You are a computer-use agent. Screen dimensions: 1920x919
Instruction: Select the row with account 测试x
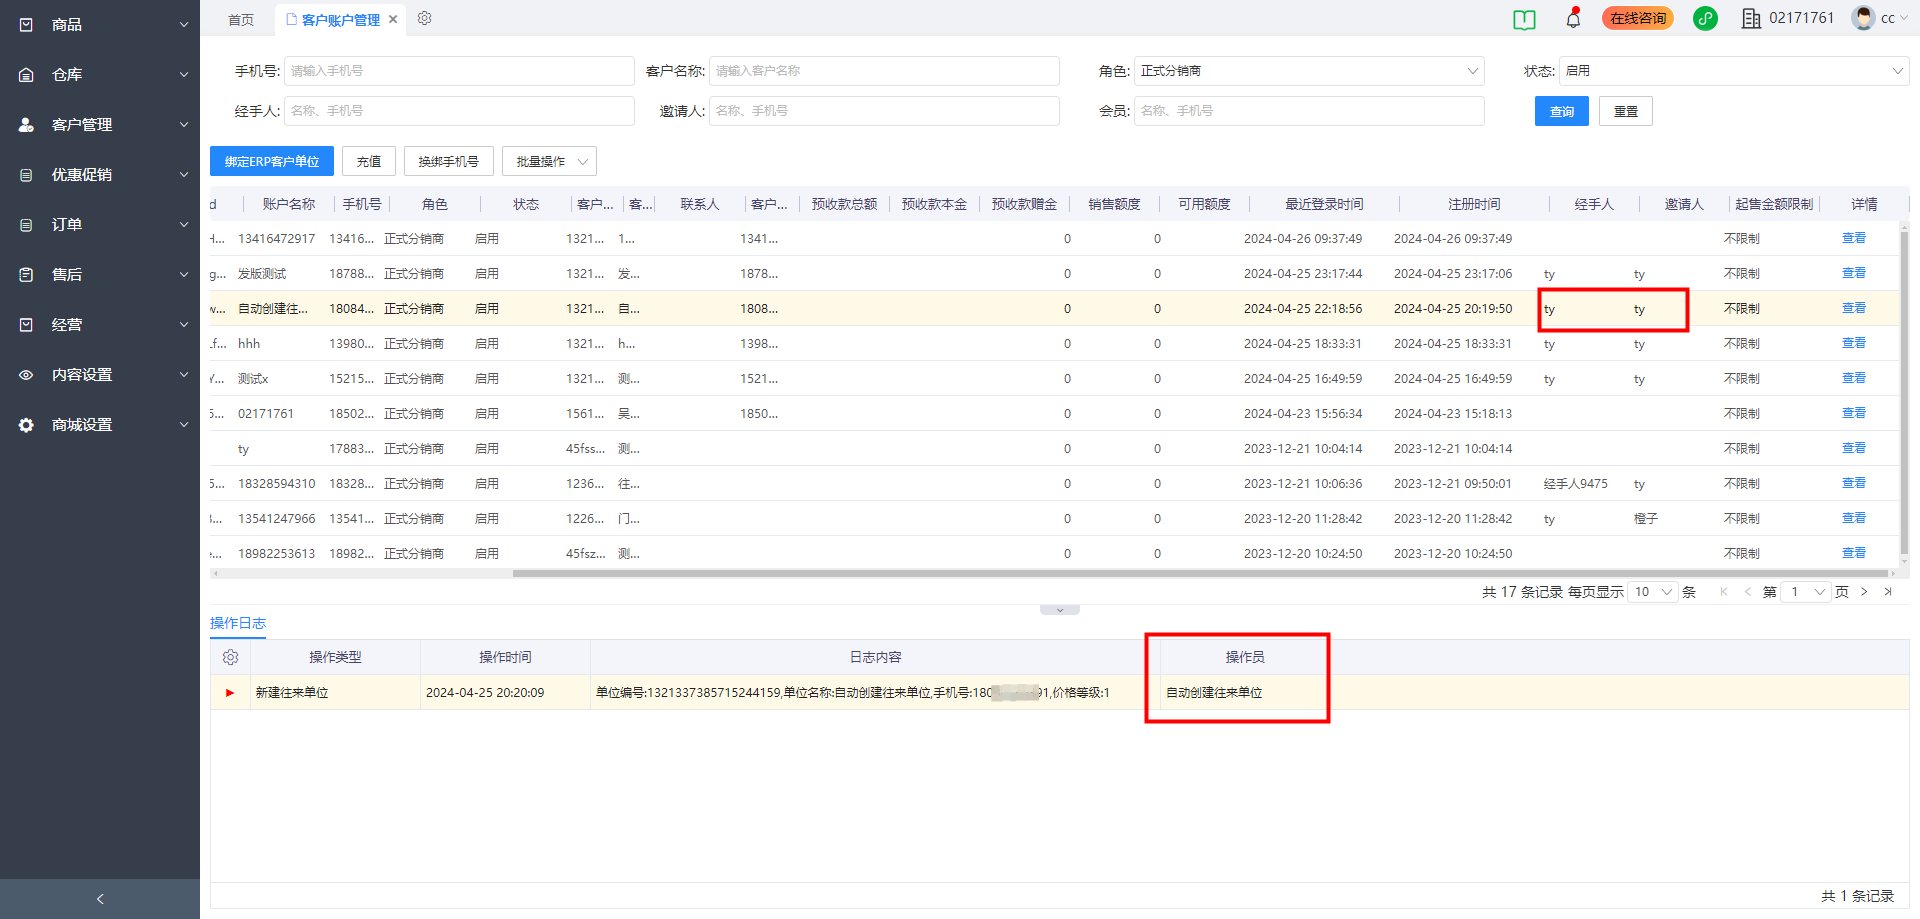(1054, 378)
